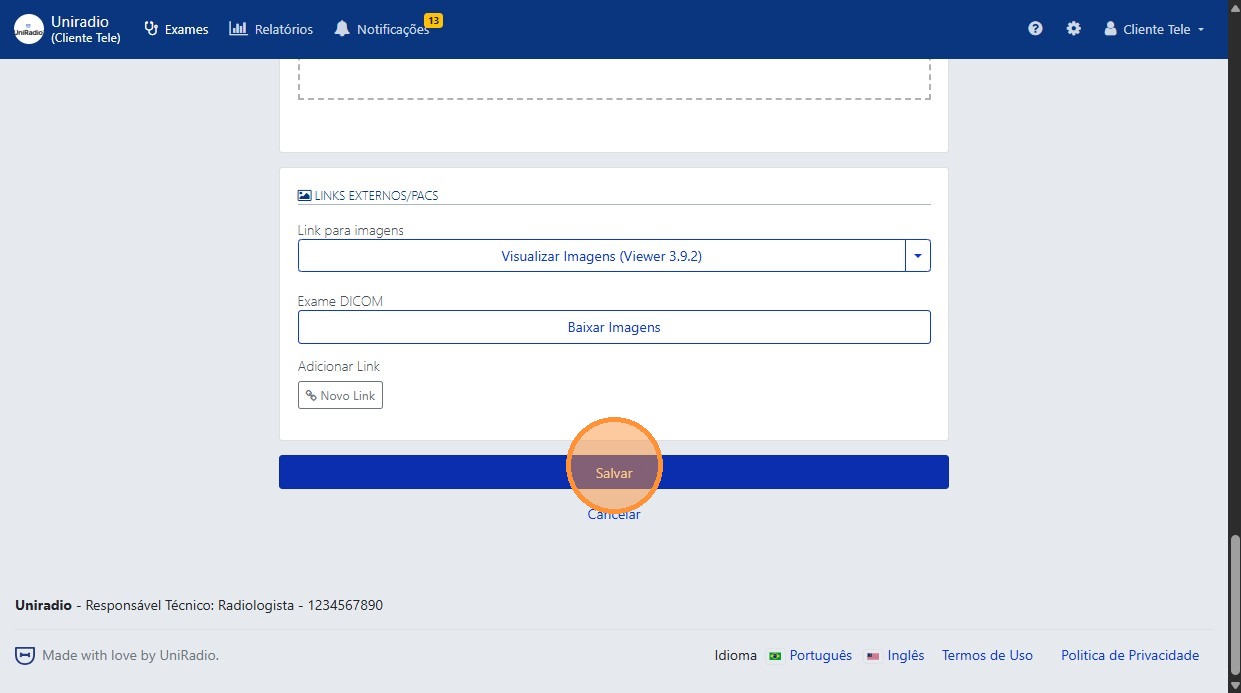This screenshot has height=693, width=1241.
Task: Click Visualizar Imagens (Viewer 3.9.2) button
Action: pos(601,256)
